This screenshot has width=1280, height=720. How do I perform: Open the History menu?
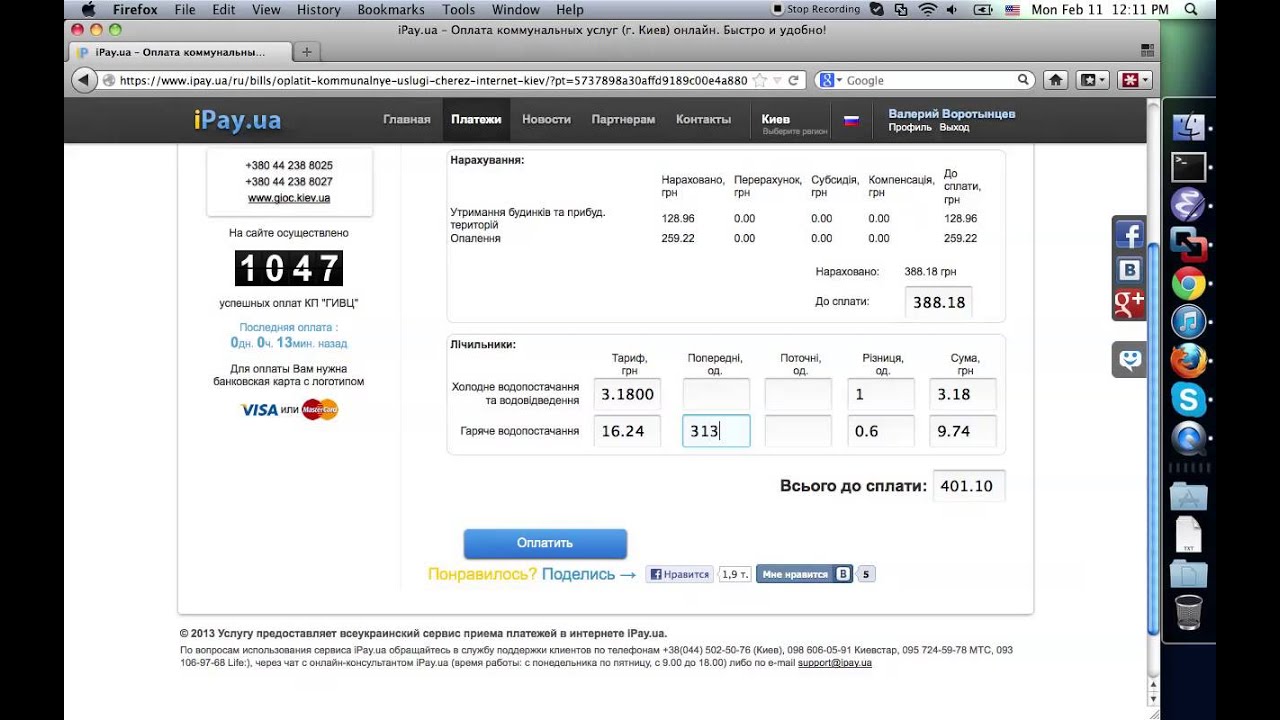point(319,9)
